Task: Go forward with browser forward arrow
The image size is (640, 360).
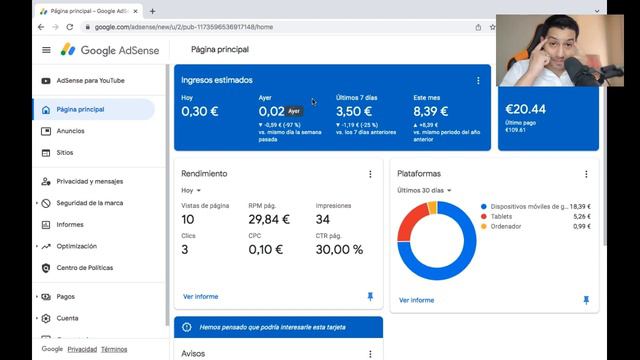Action: click(56, 27)
